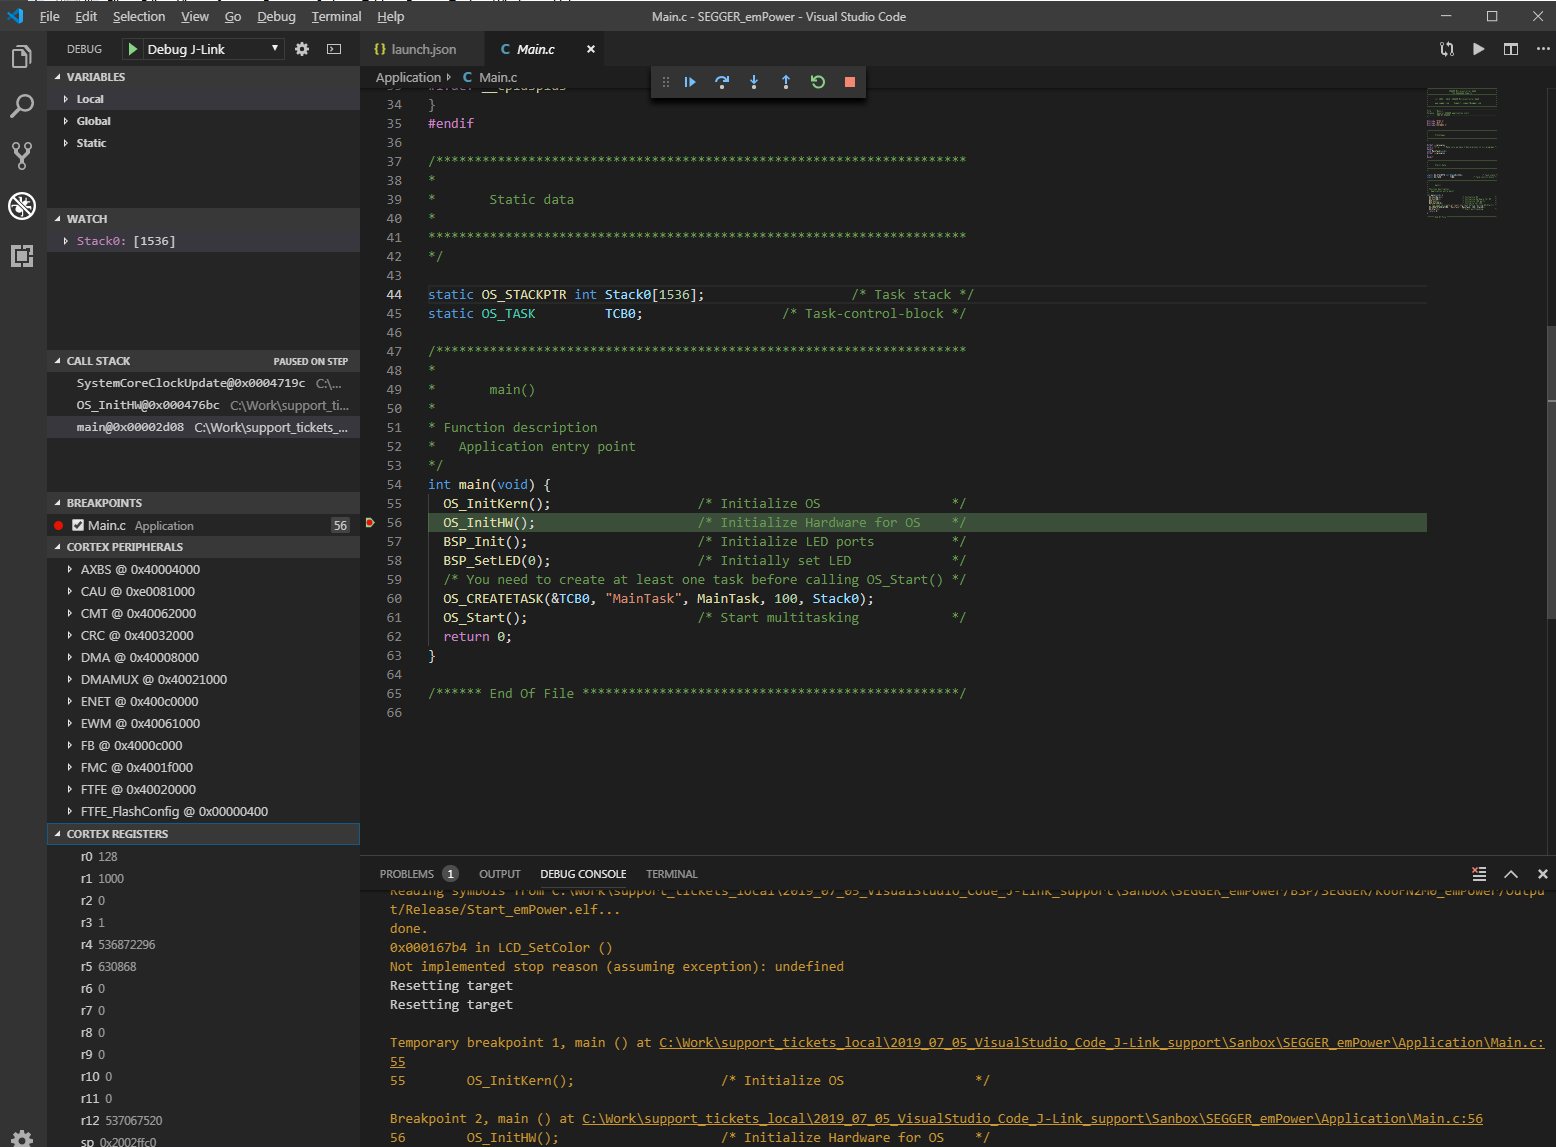
Task: Open the Extensions view in activity bar
Action: 22,256
